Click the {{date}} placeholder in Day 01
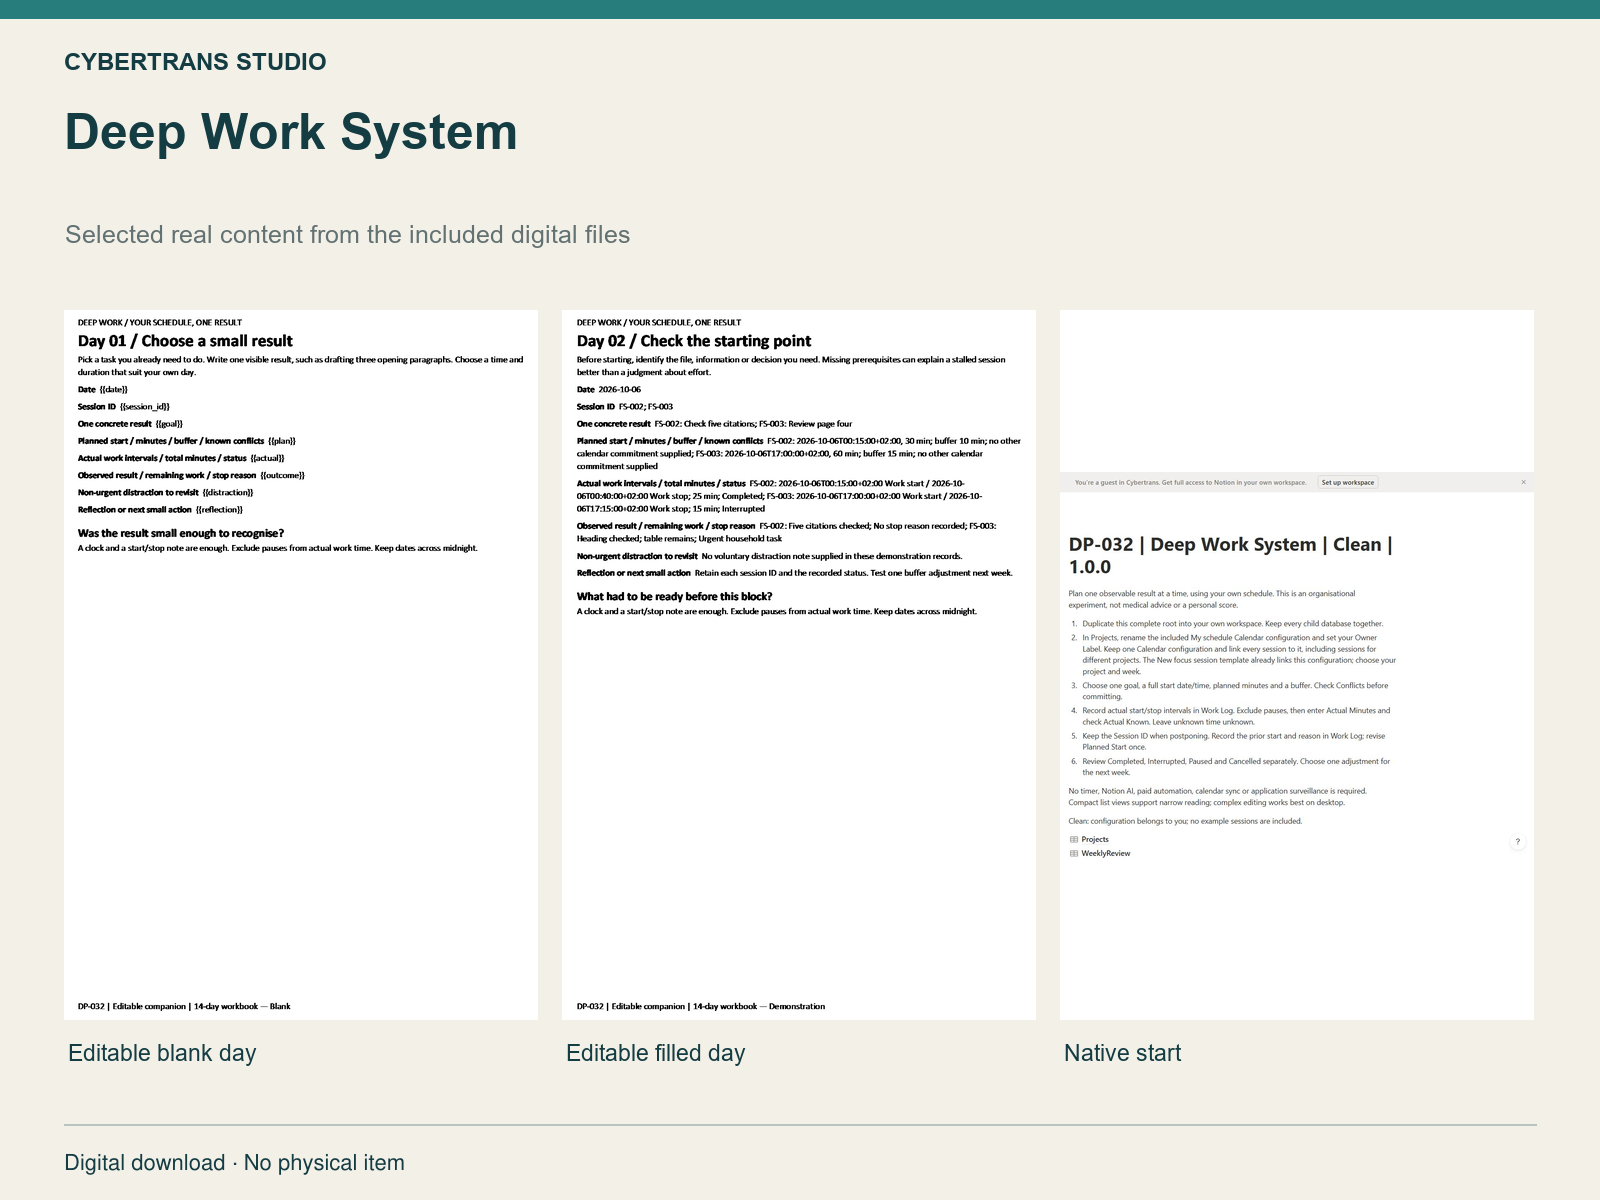Viewport: 1600px width, 1200px height. click(114, 390)
